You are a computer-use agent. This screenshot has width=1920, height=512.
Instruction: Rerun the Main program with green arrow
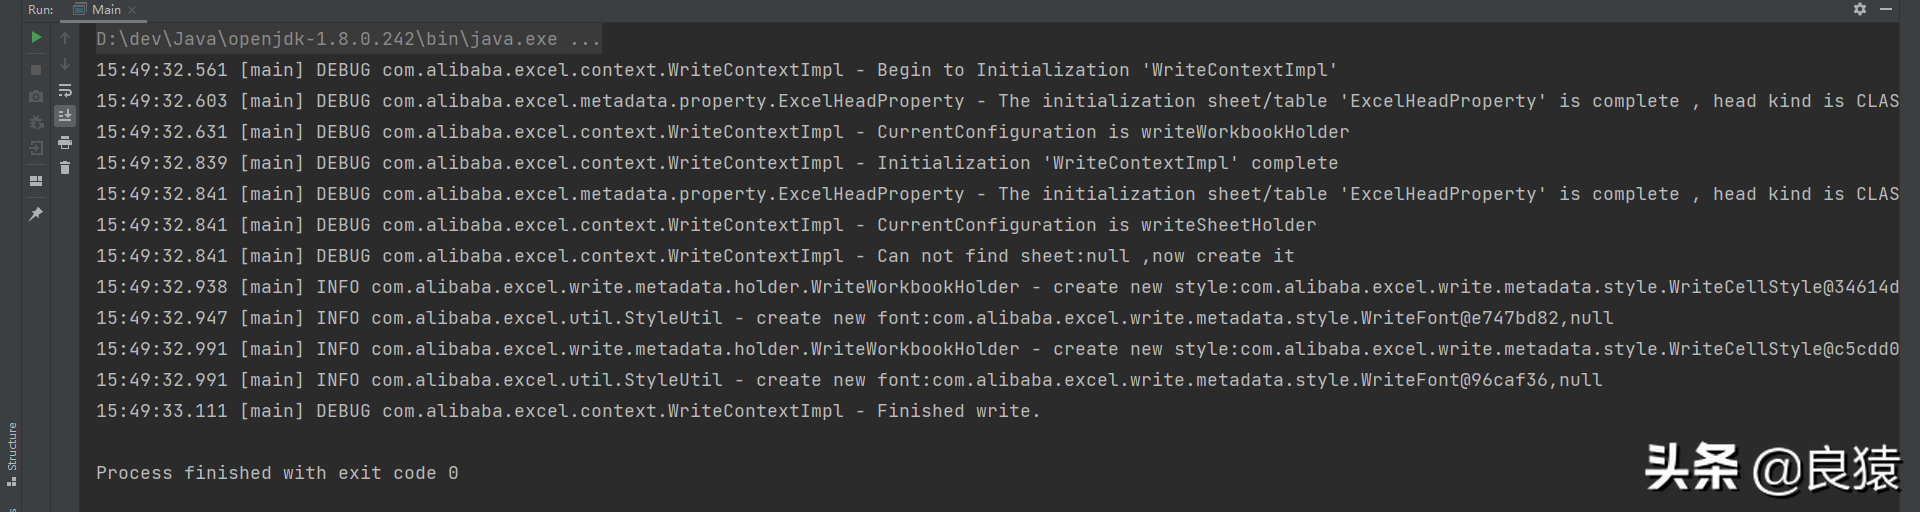click(x=36, y=37)
